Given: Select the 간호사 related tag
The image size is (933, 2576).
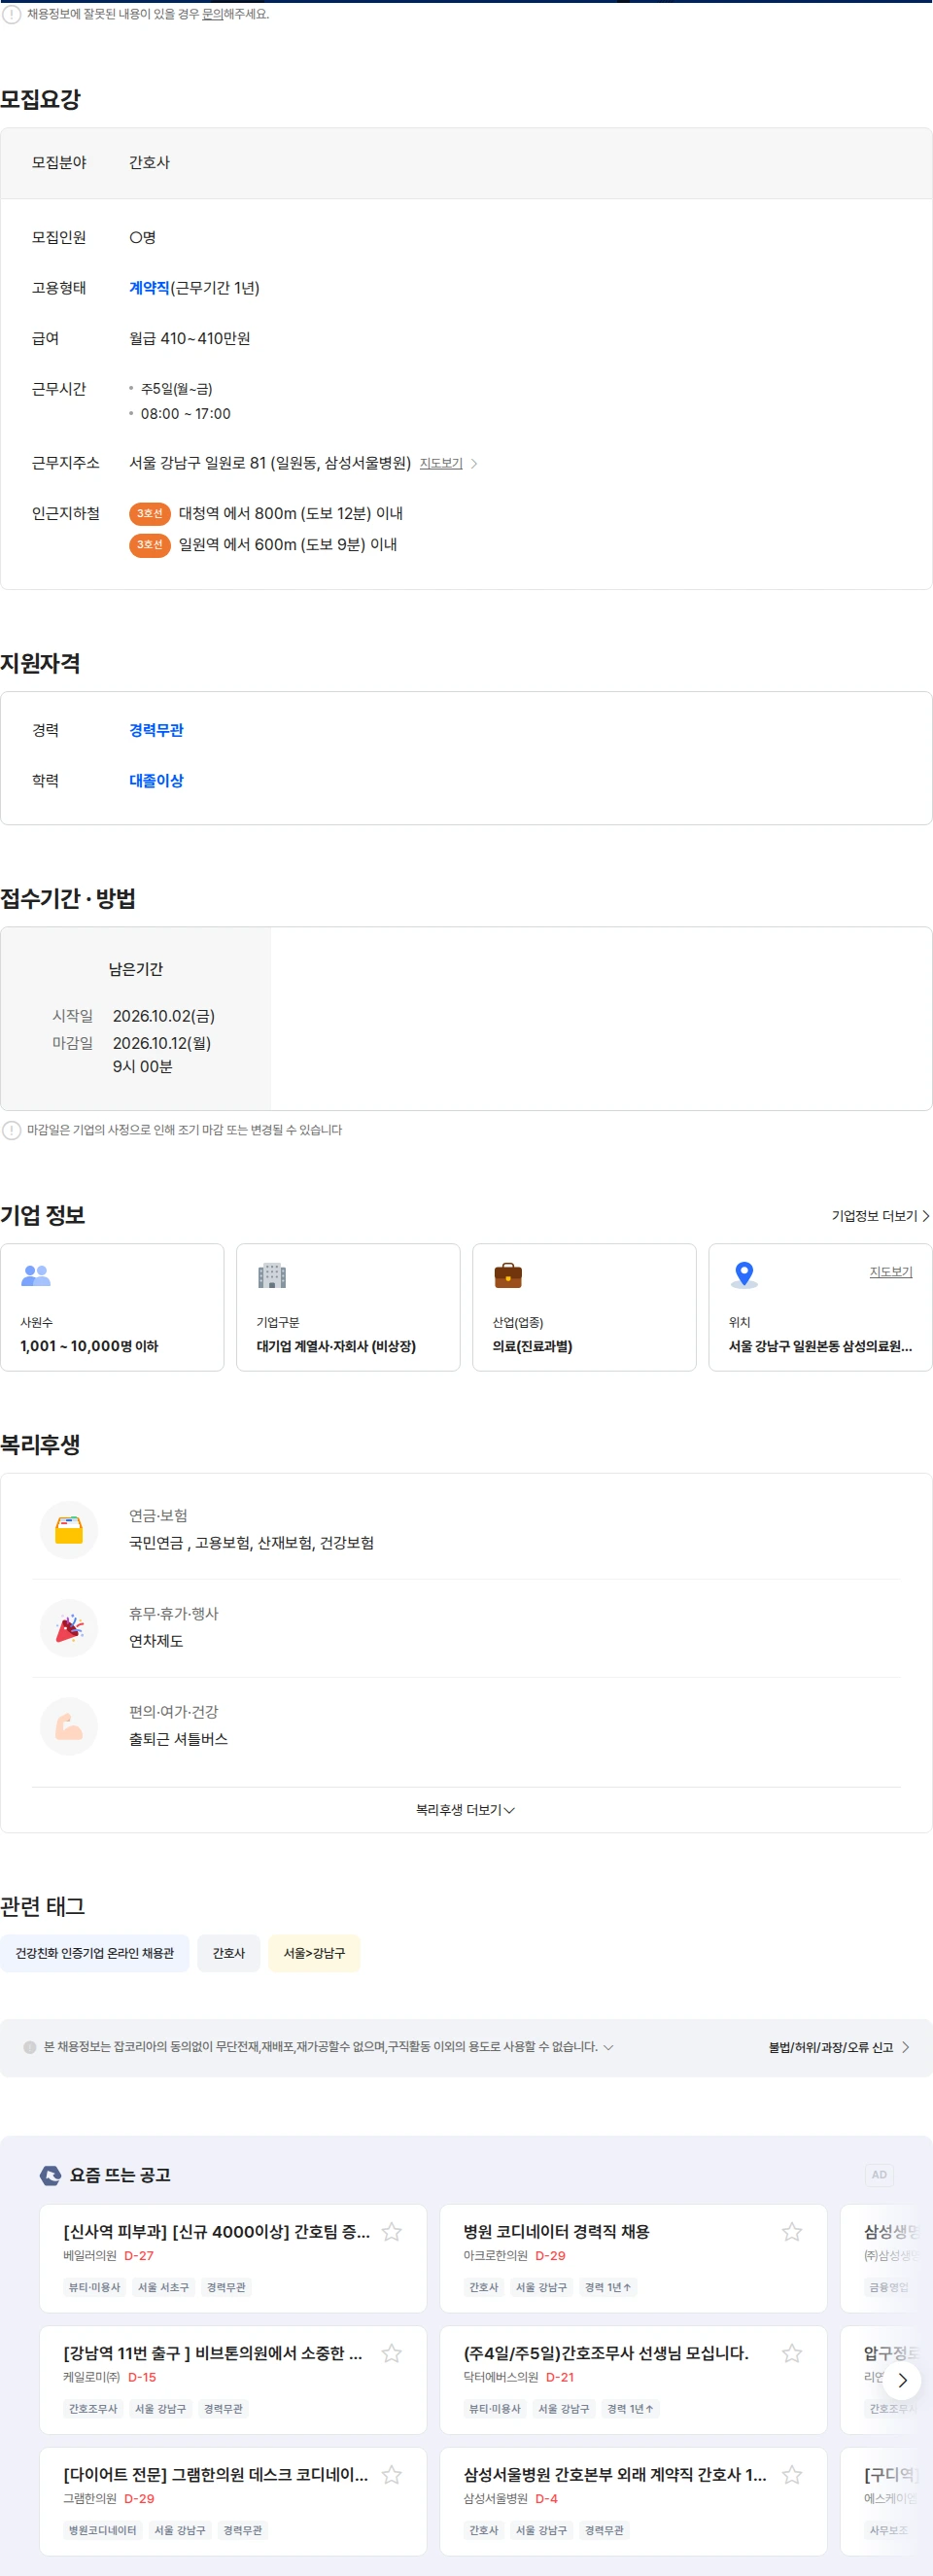Looking at the screenshot, I should click(x=228, y=1953).
